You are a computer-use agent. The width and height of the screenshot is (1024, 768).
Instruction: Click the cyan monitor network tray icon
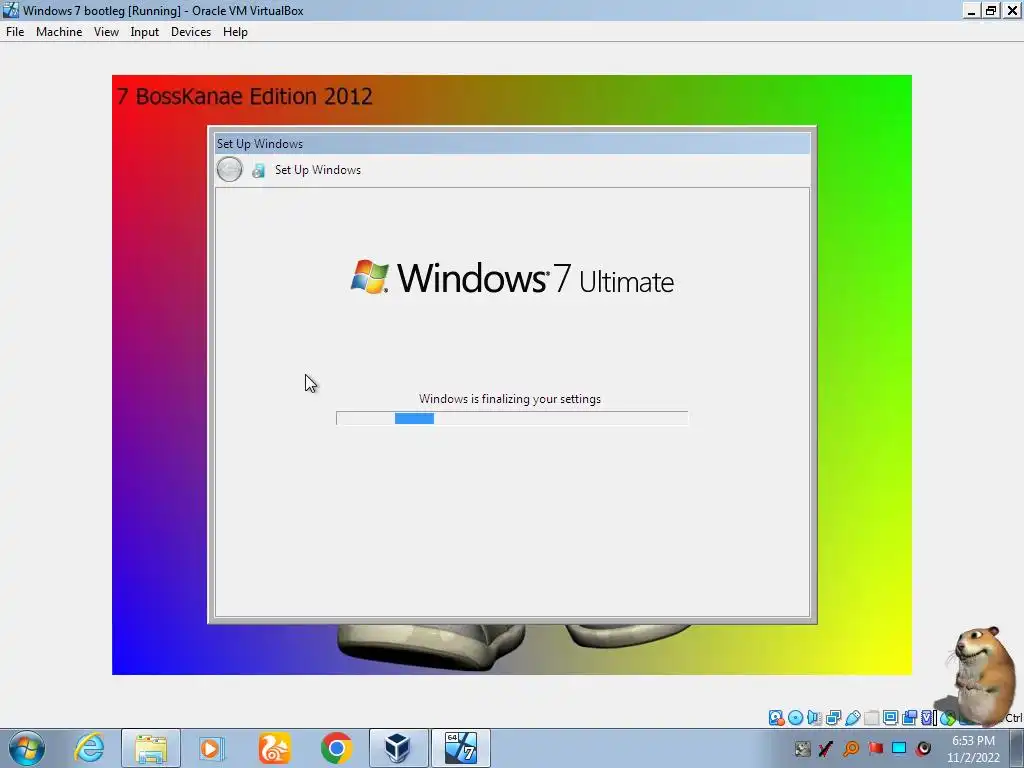[899, 748]
